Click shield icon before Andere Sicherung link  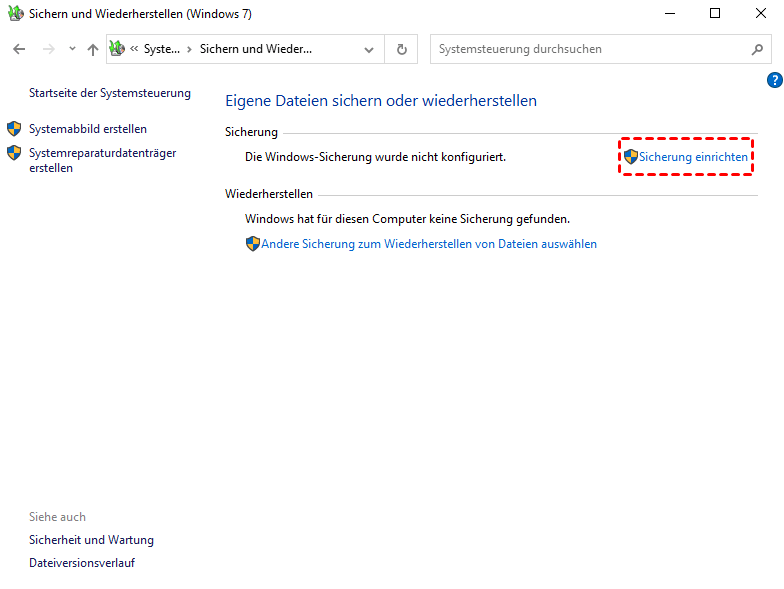(x=253, y=244)
